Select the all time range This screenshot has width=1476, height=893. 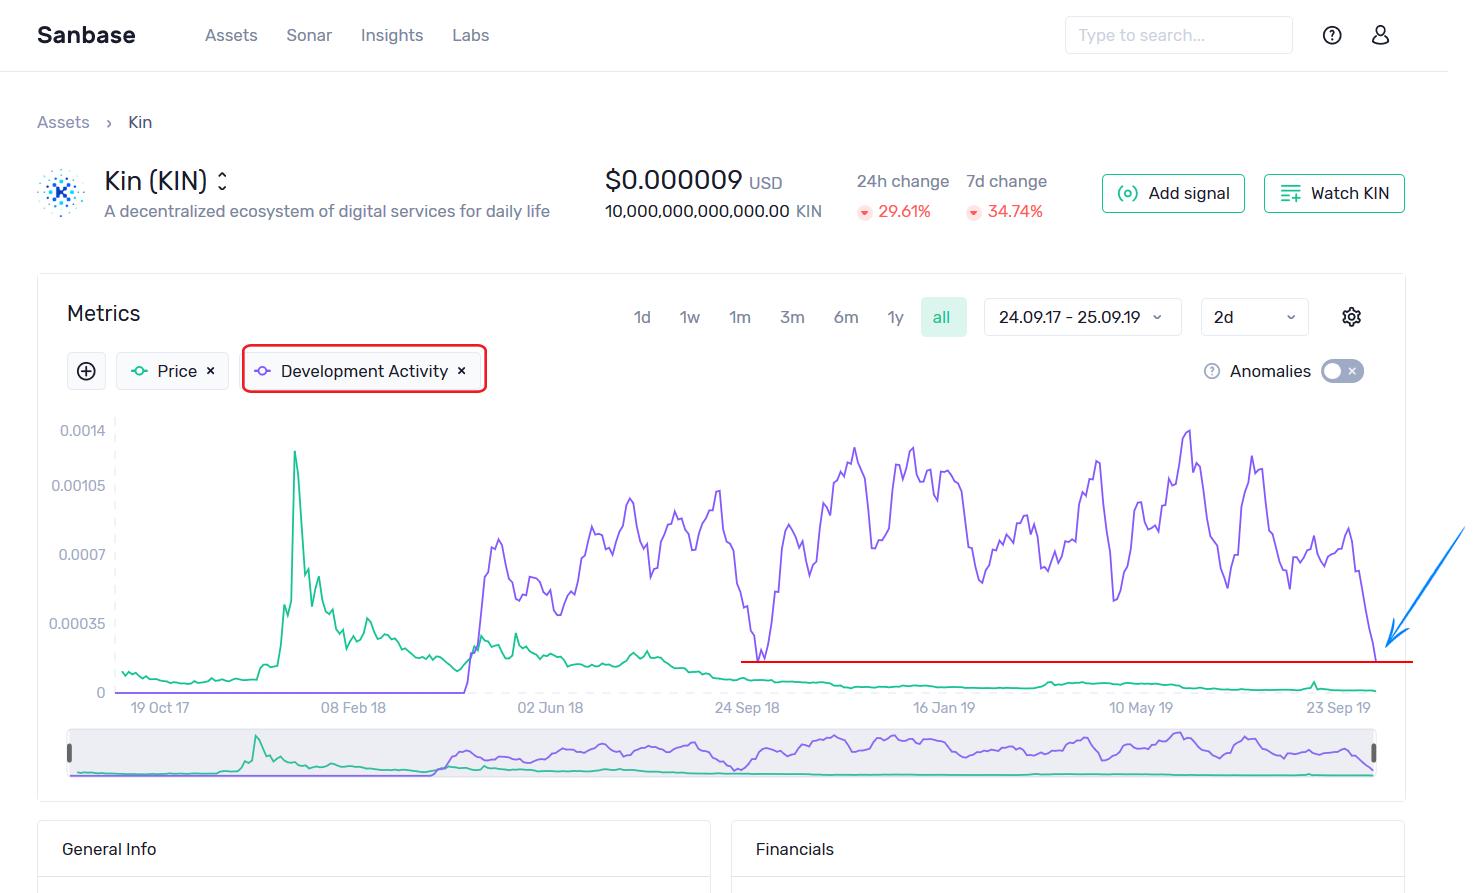(x=942, y=317)
